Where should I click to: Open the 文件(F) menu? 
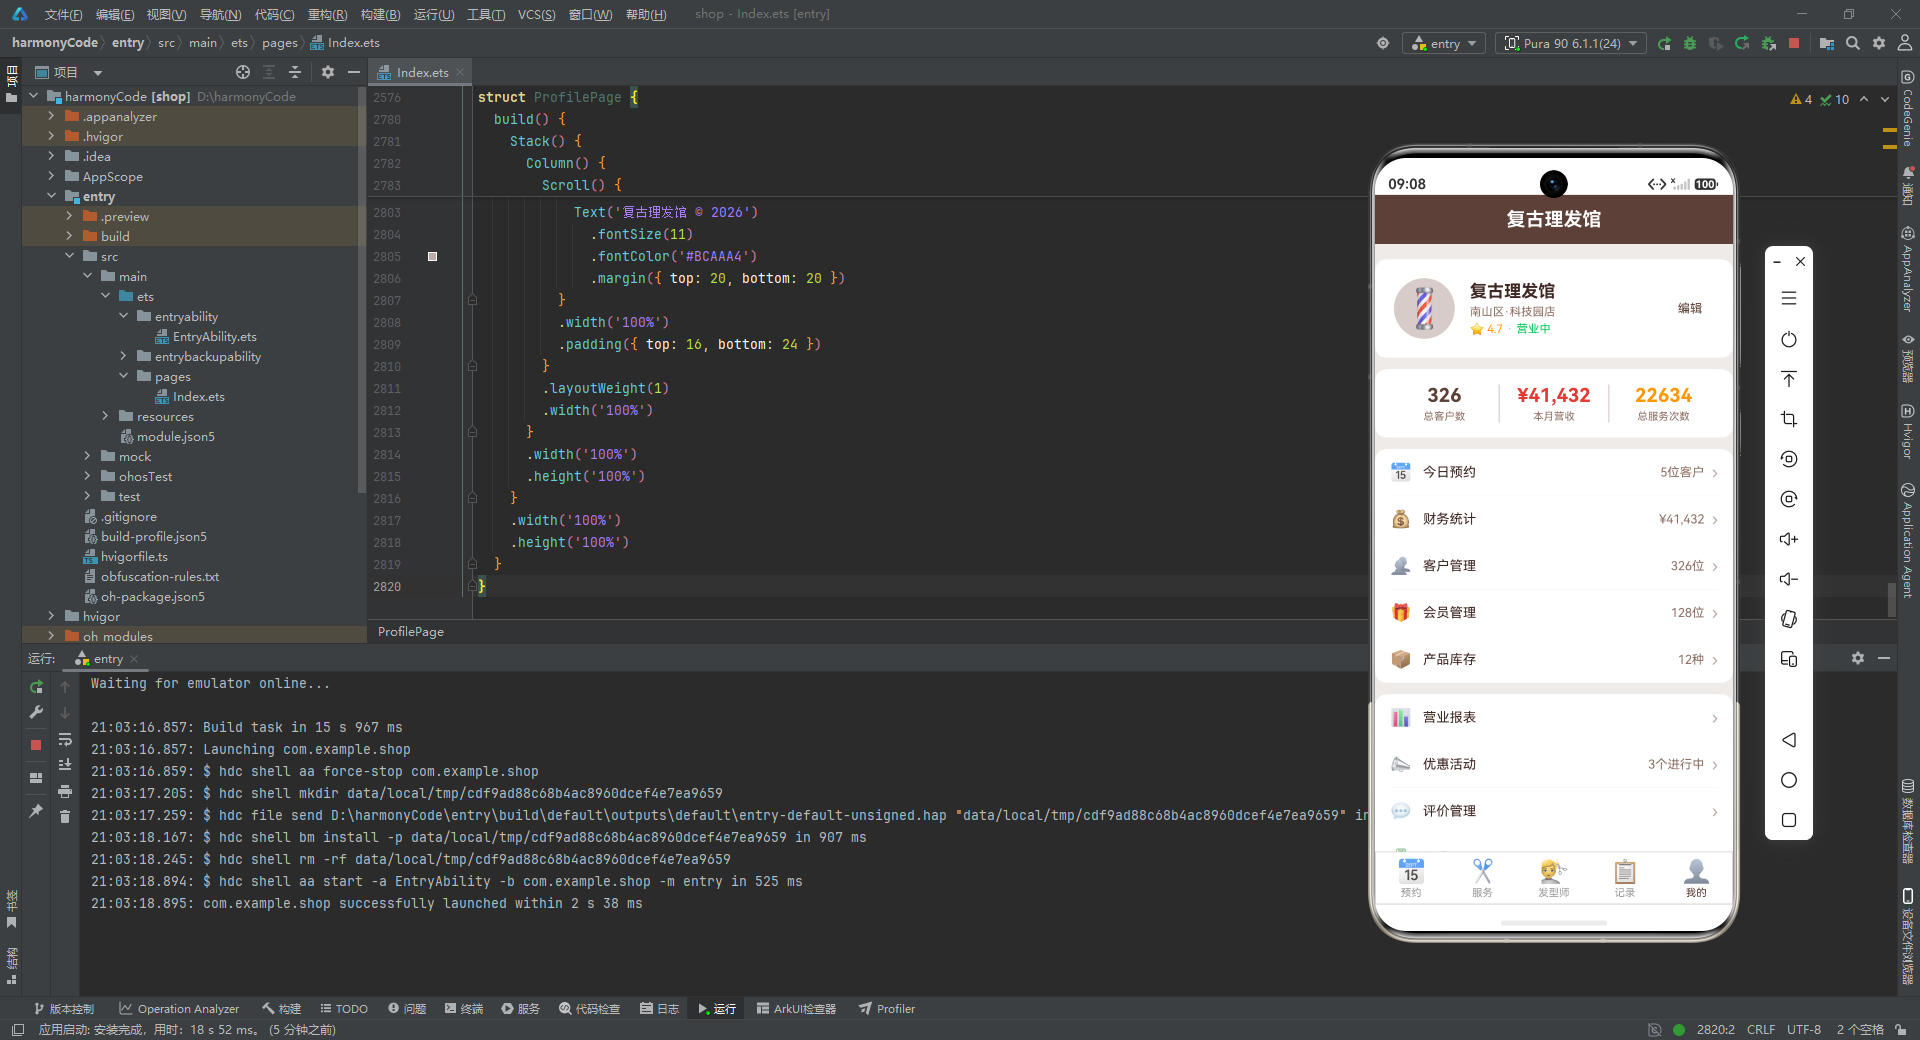63,14
